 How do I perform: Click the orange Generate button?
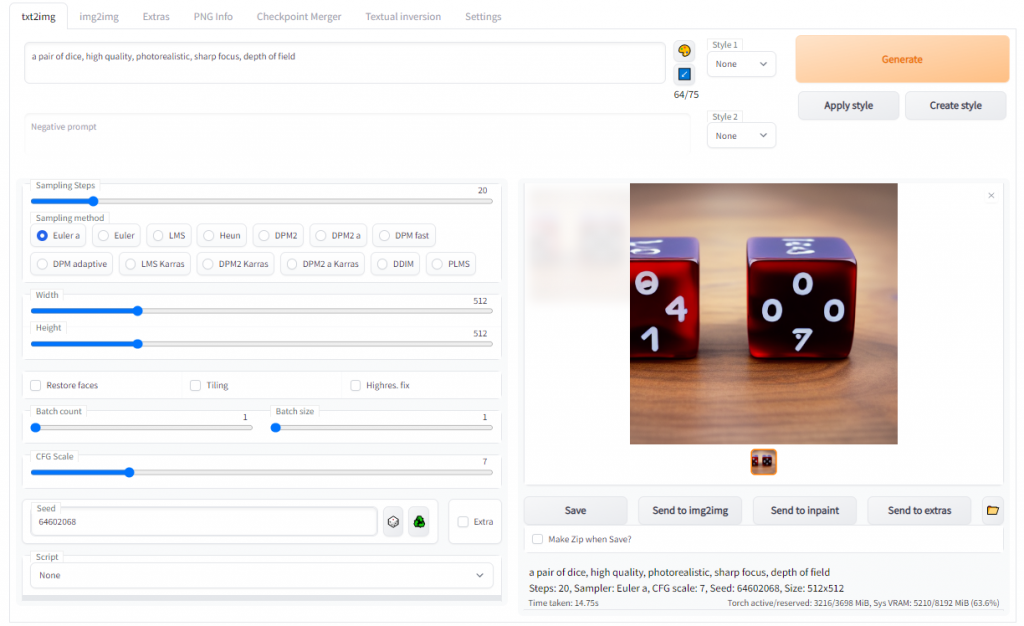coord(902,59)
